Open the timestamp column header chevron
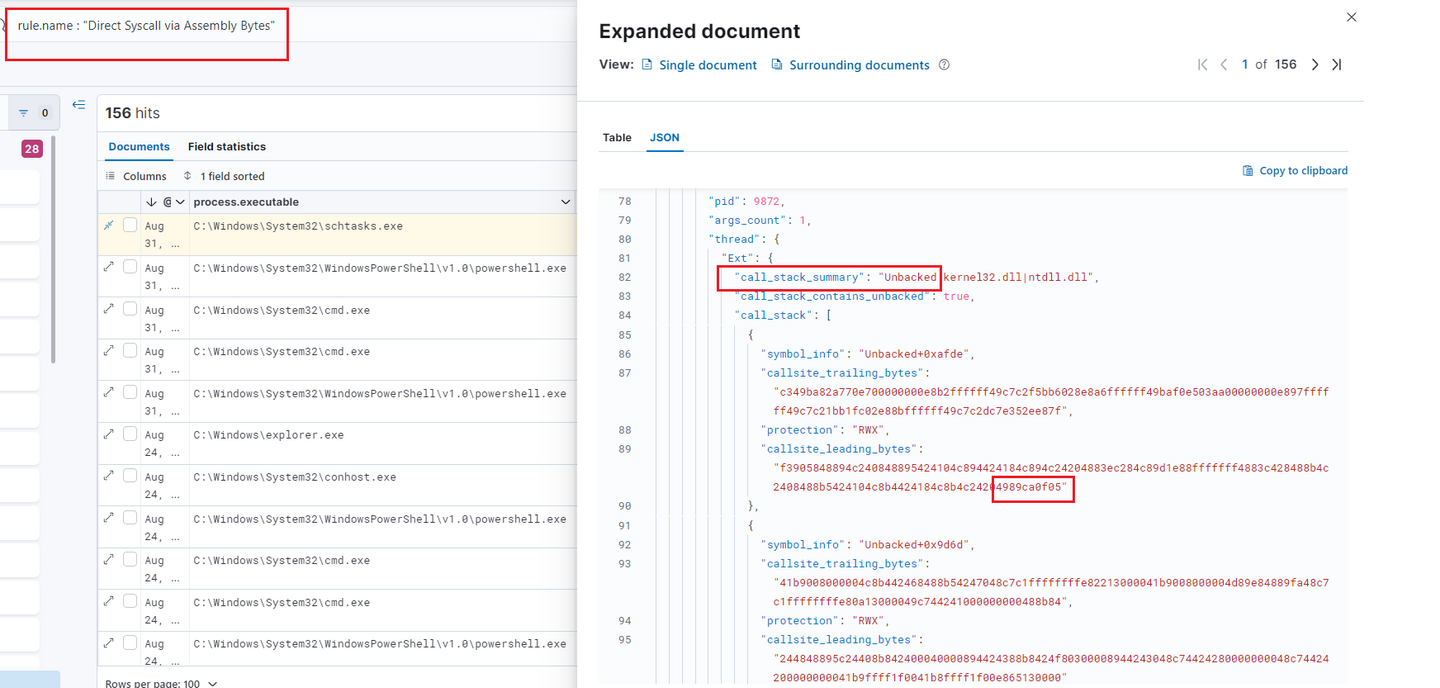 tap(180, 202)
